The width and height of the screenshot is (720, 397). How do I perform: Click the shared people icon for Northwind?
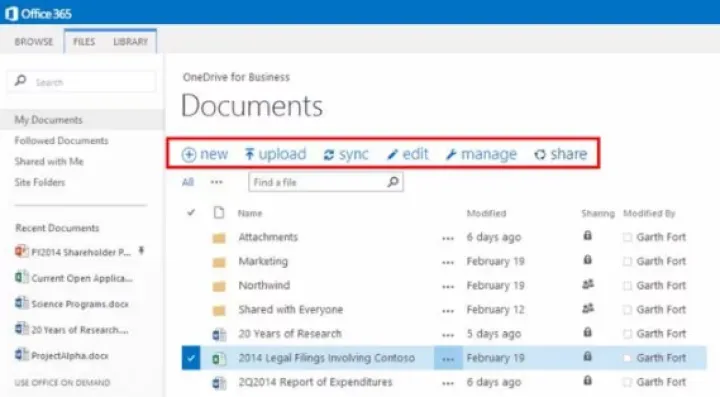pos(588,284)
